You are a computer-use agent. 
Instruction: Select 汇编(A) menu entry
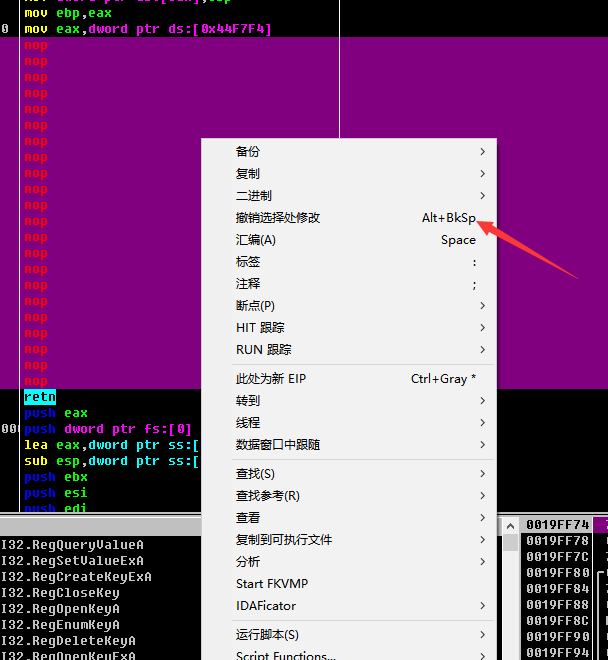click(x=256, y=240)
